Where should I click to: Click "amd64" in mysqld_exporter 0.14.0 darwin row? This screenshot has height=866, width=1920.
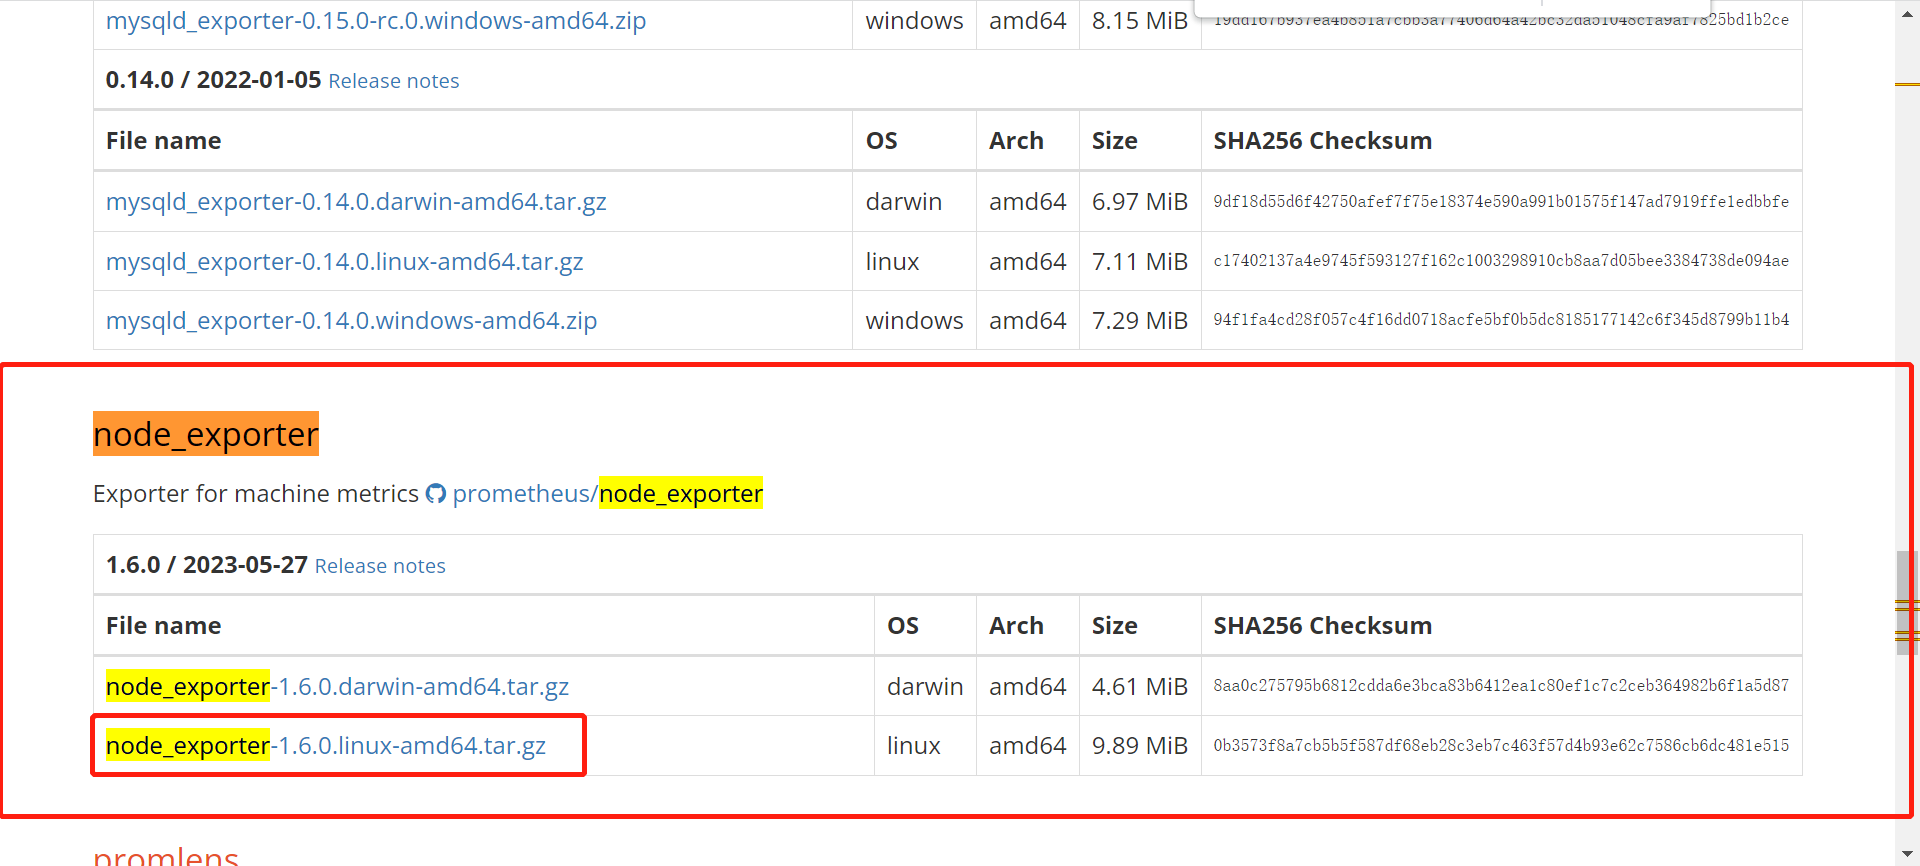pos(1028,201)
